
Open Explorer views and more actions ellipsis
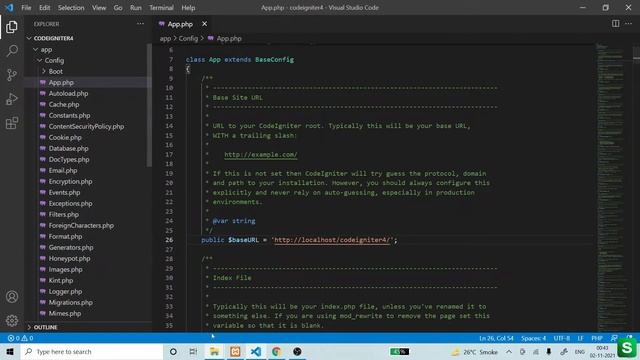(x=140, y=24)
